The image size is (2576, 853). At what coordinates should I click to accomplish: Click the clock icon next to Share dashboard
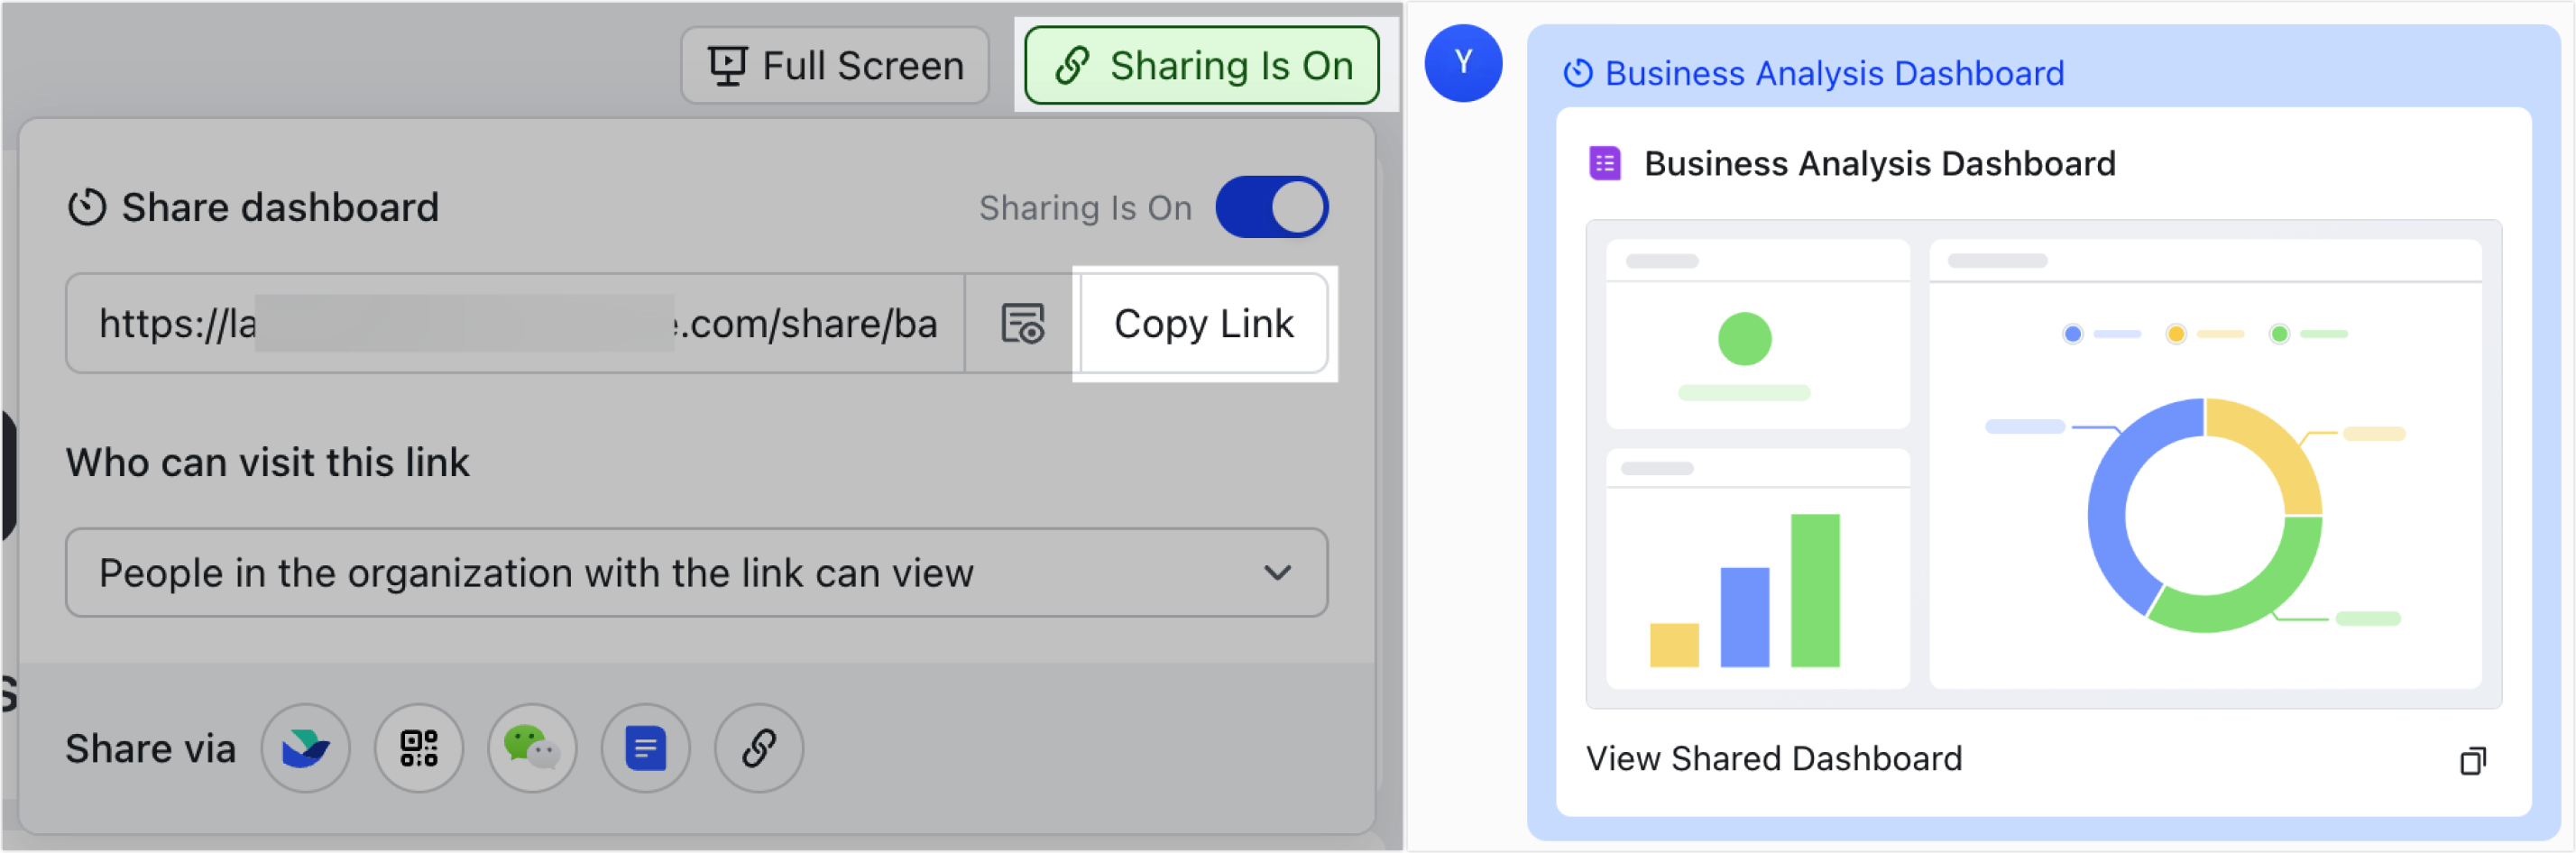pos(87,207)
